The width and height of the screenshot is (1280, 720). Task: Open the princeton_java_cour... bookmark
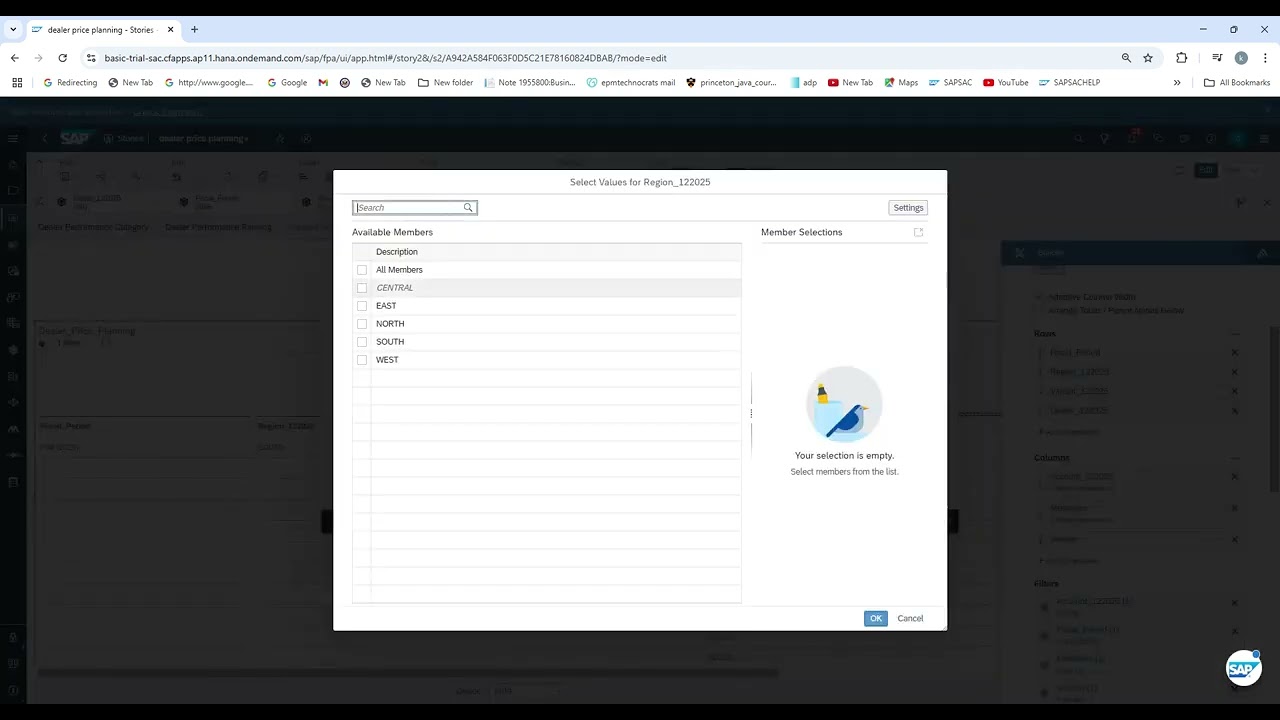pyautogui.click(x=731, y=83)
